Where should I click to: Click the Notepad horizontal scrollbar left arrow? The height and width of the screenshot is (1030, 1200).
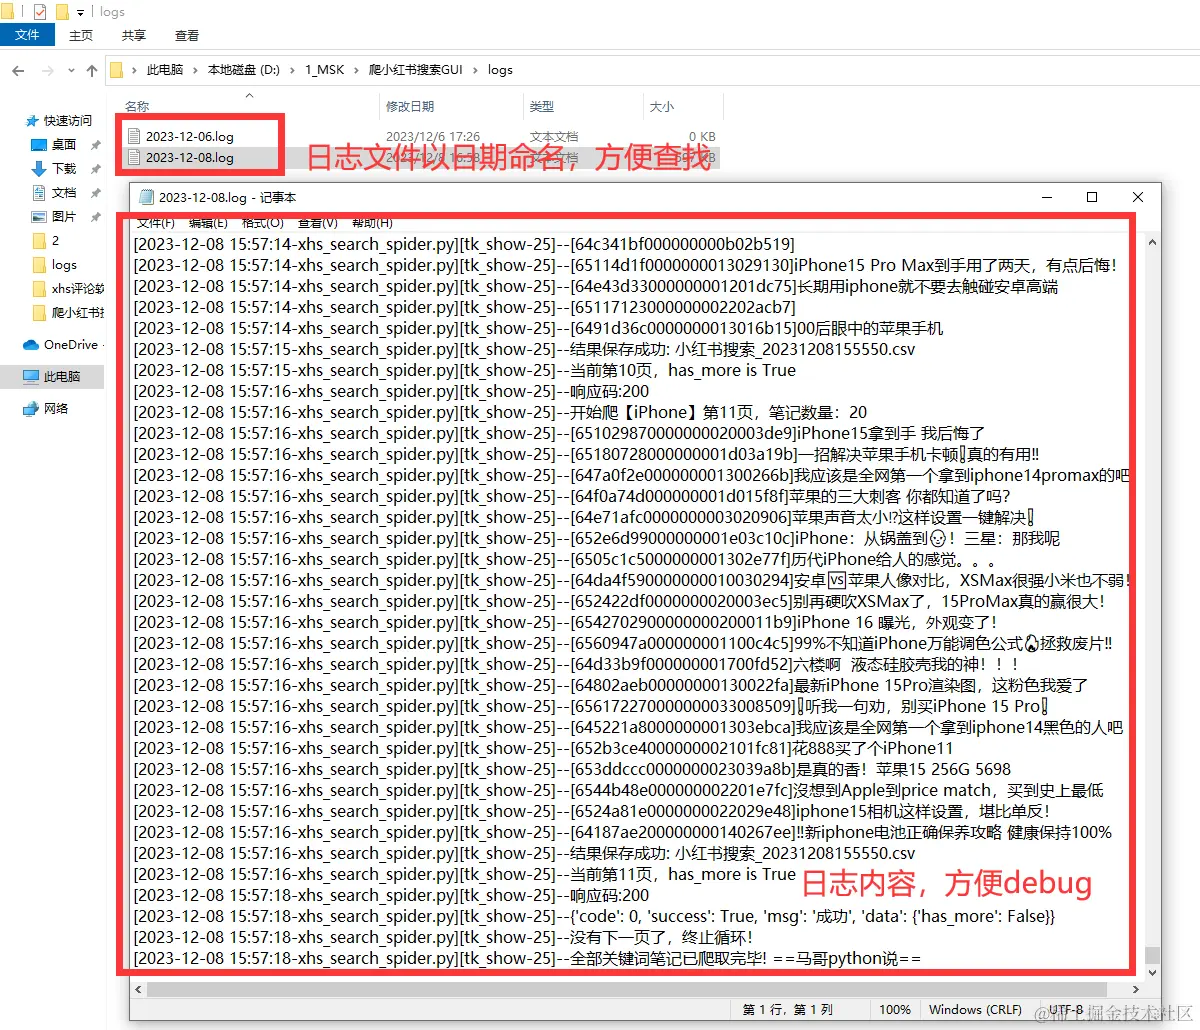138,989
